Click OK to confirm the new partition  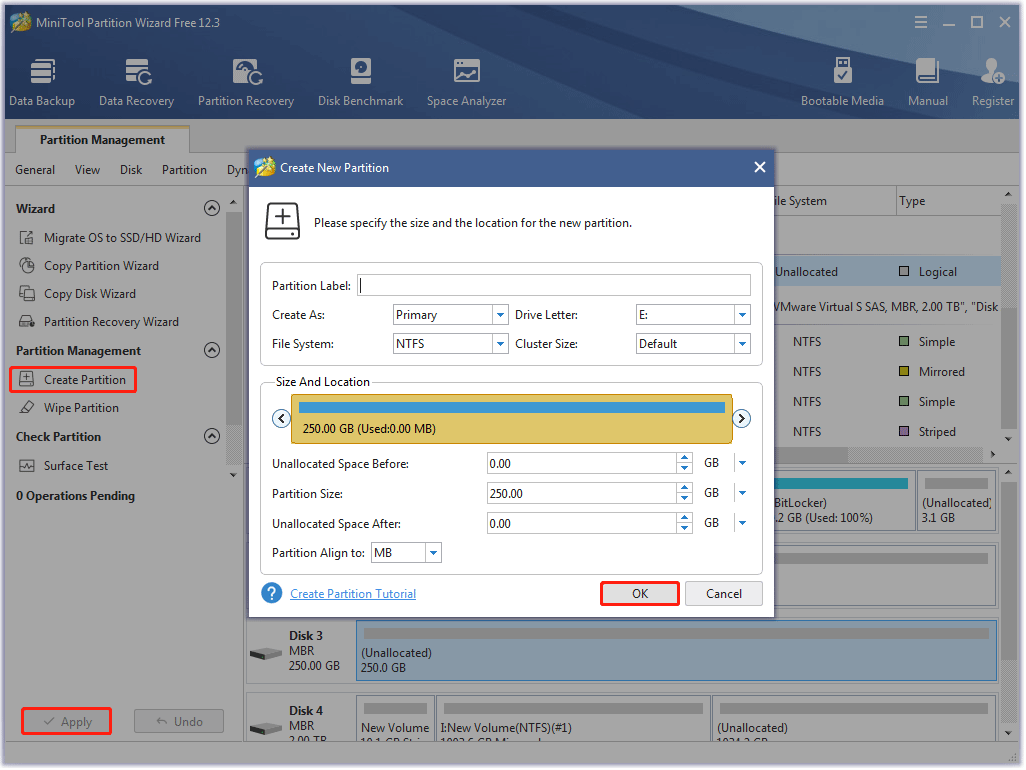point(639,593)
